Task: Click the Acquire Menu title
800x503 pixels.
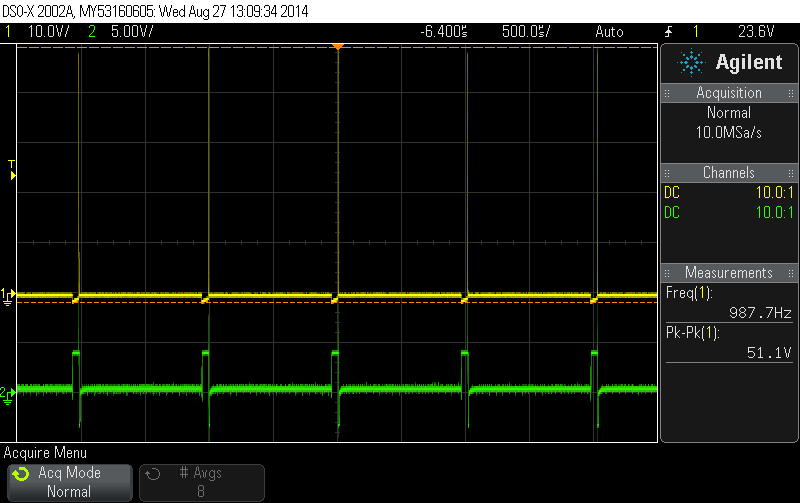Action: (x=45, y=452)
